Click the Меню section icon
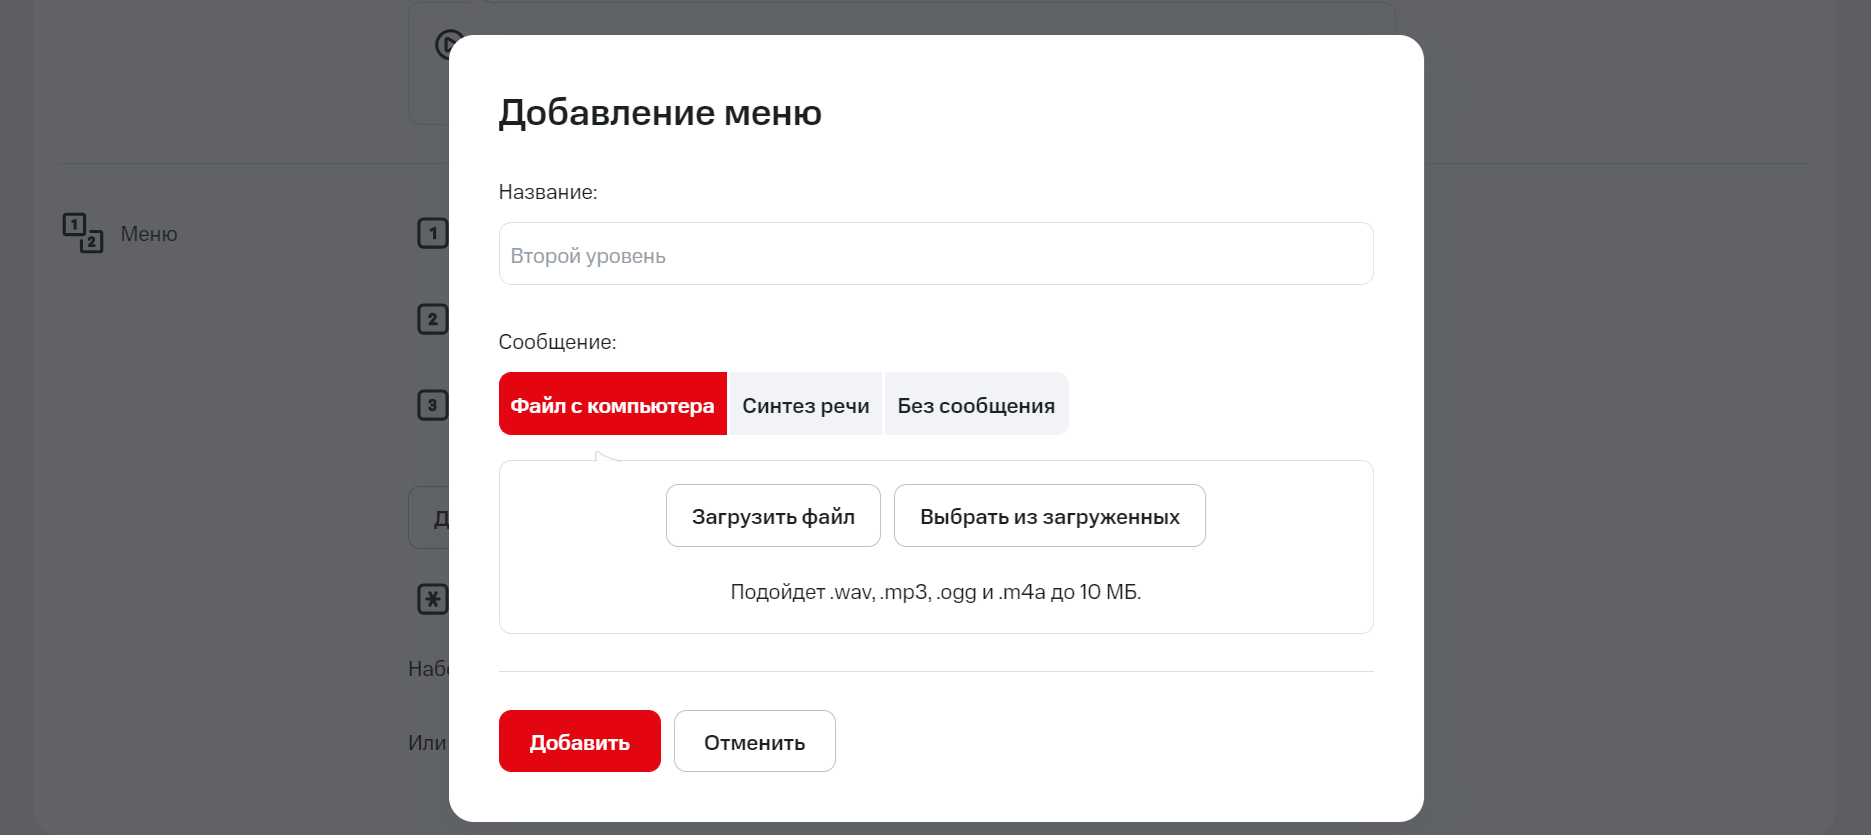1871x835 pixels. click(83, 233)
